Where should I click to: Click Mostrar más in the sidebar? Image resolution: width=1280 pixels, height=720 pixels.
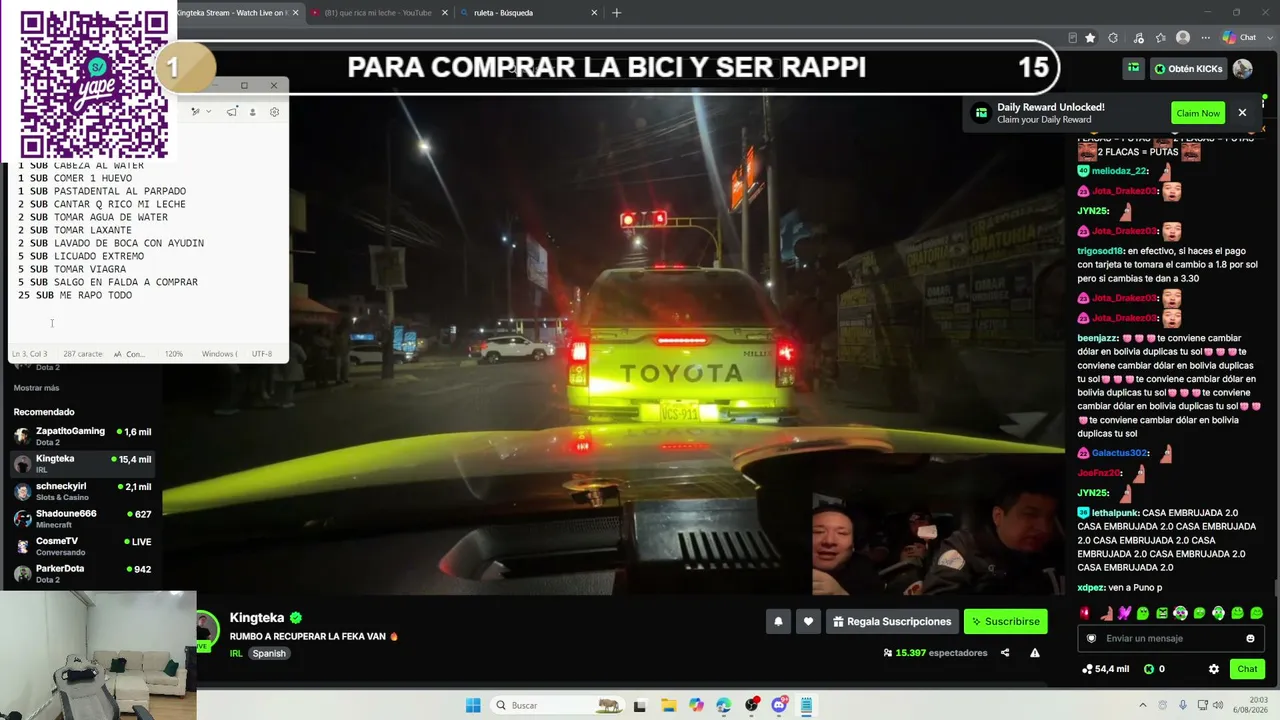[36, 388]
